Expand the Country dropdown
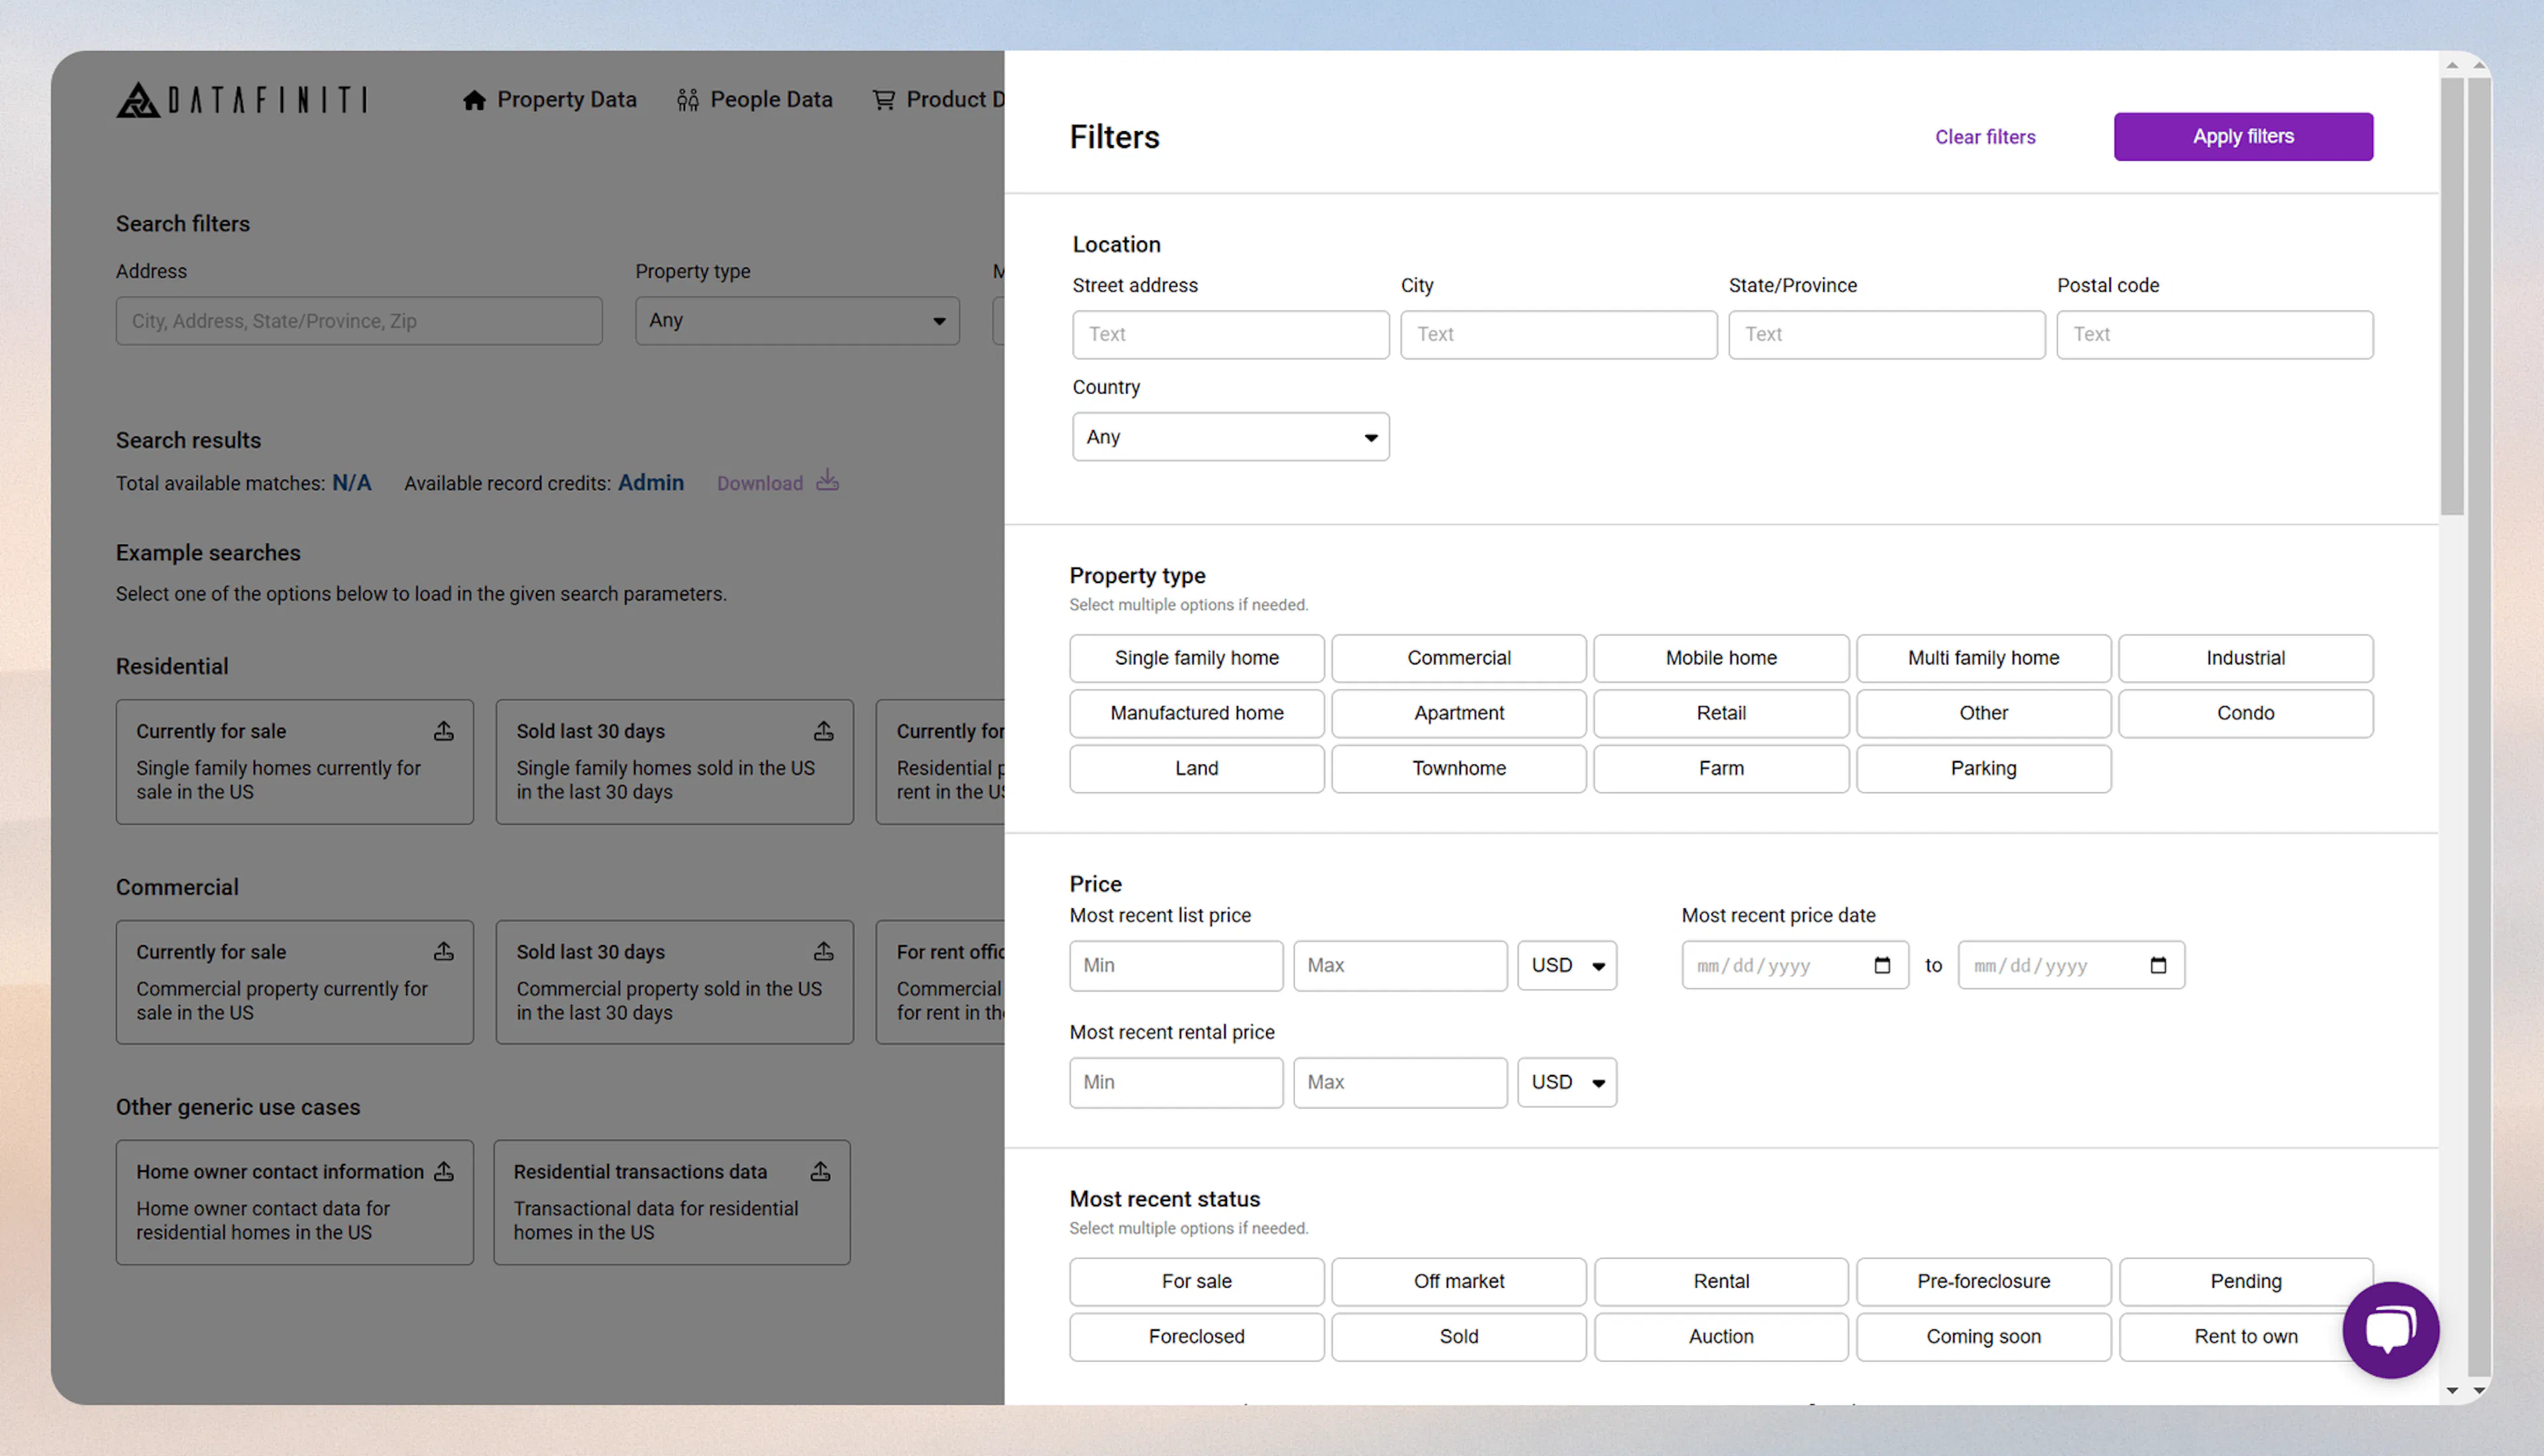 pos(1230,437)
